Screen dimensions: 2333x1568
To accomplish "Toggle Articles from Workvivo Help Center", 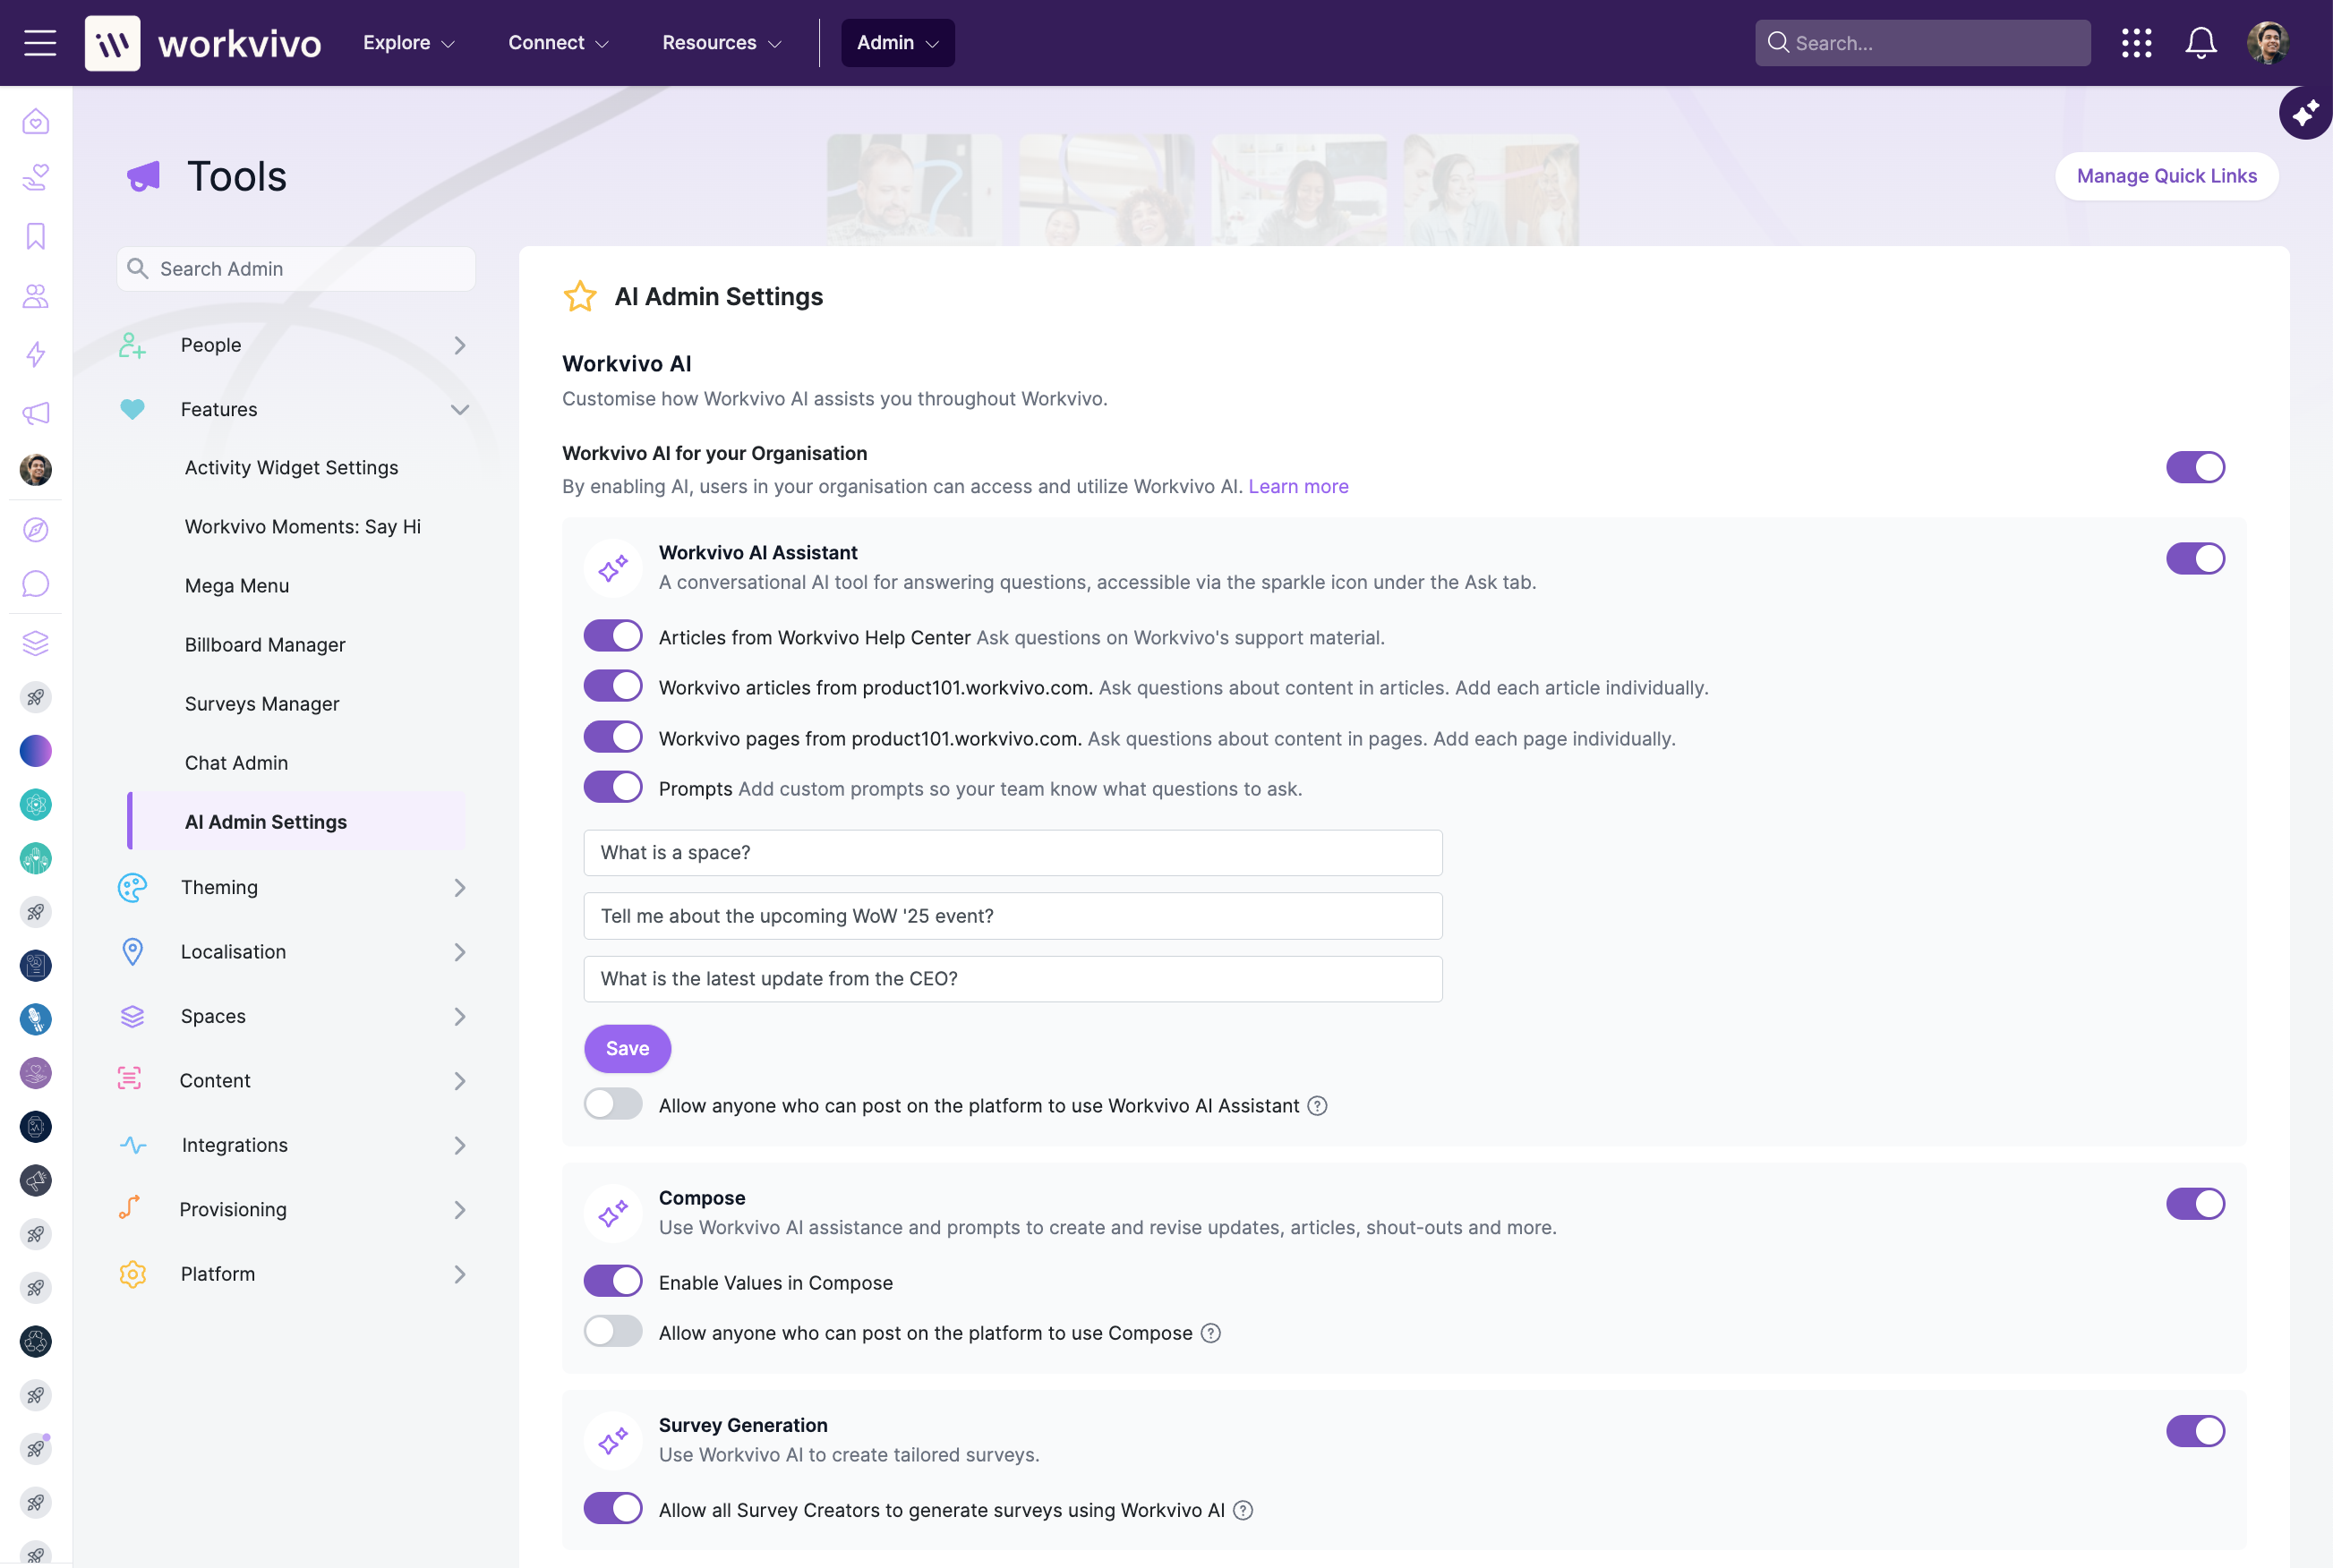I will point(613,636).
